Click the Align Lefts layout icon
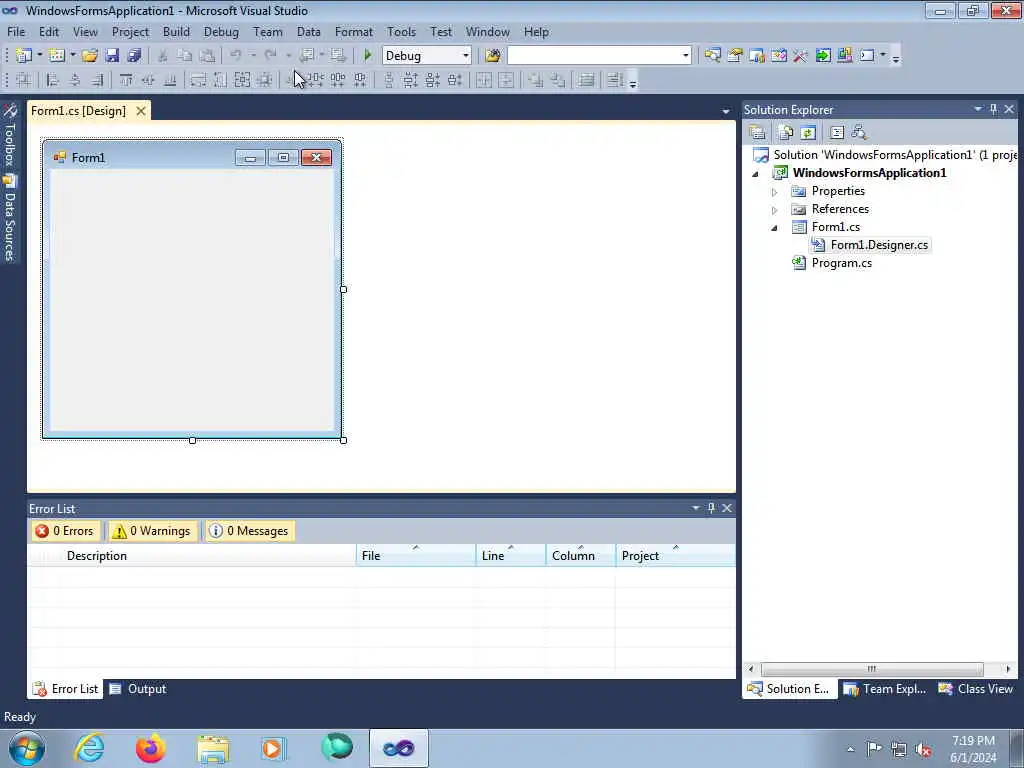 [53, 80]
